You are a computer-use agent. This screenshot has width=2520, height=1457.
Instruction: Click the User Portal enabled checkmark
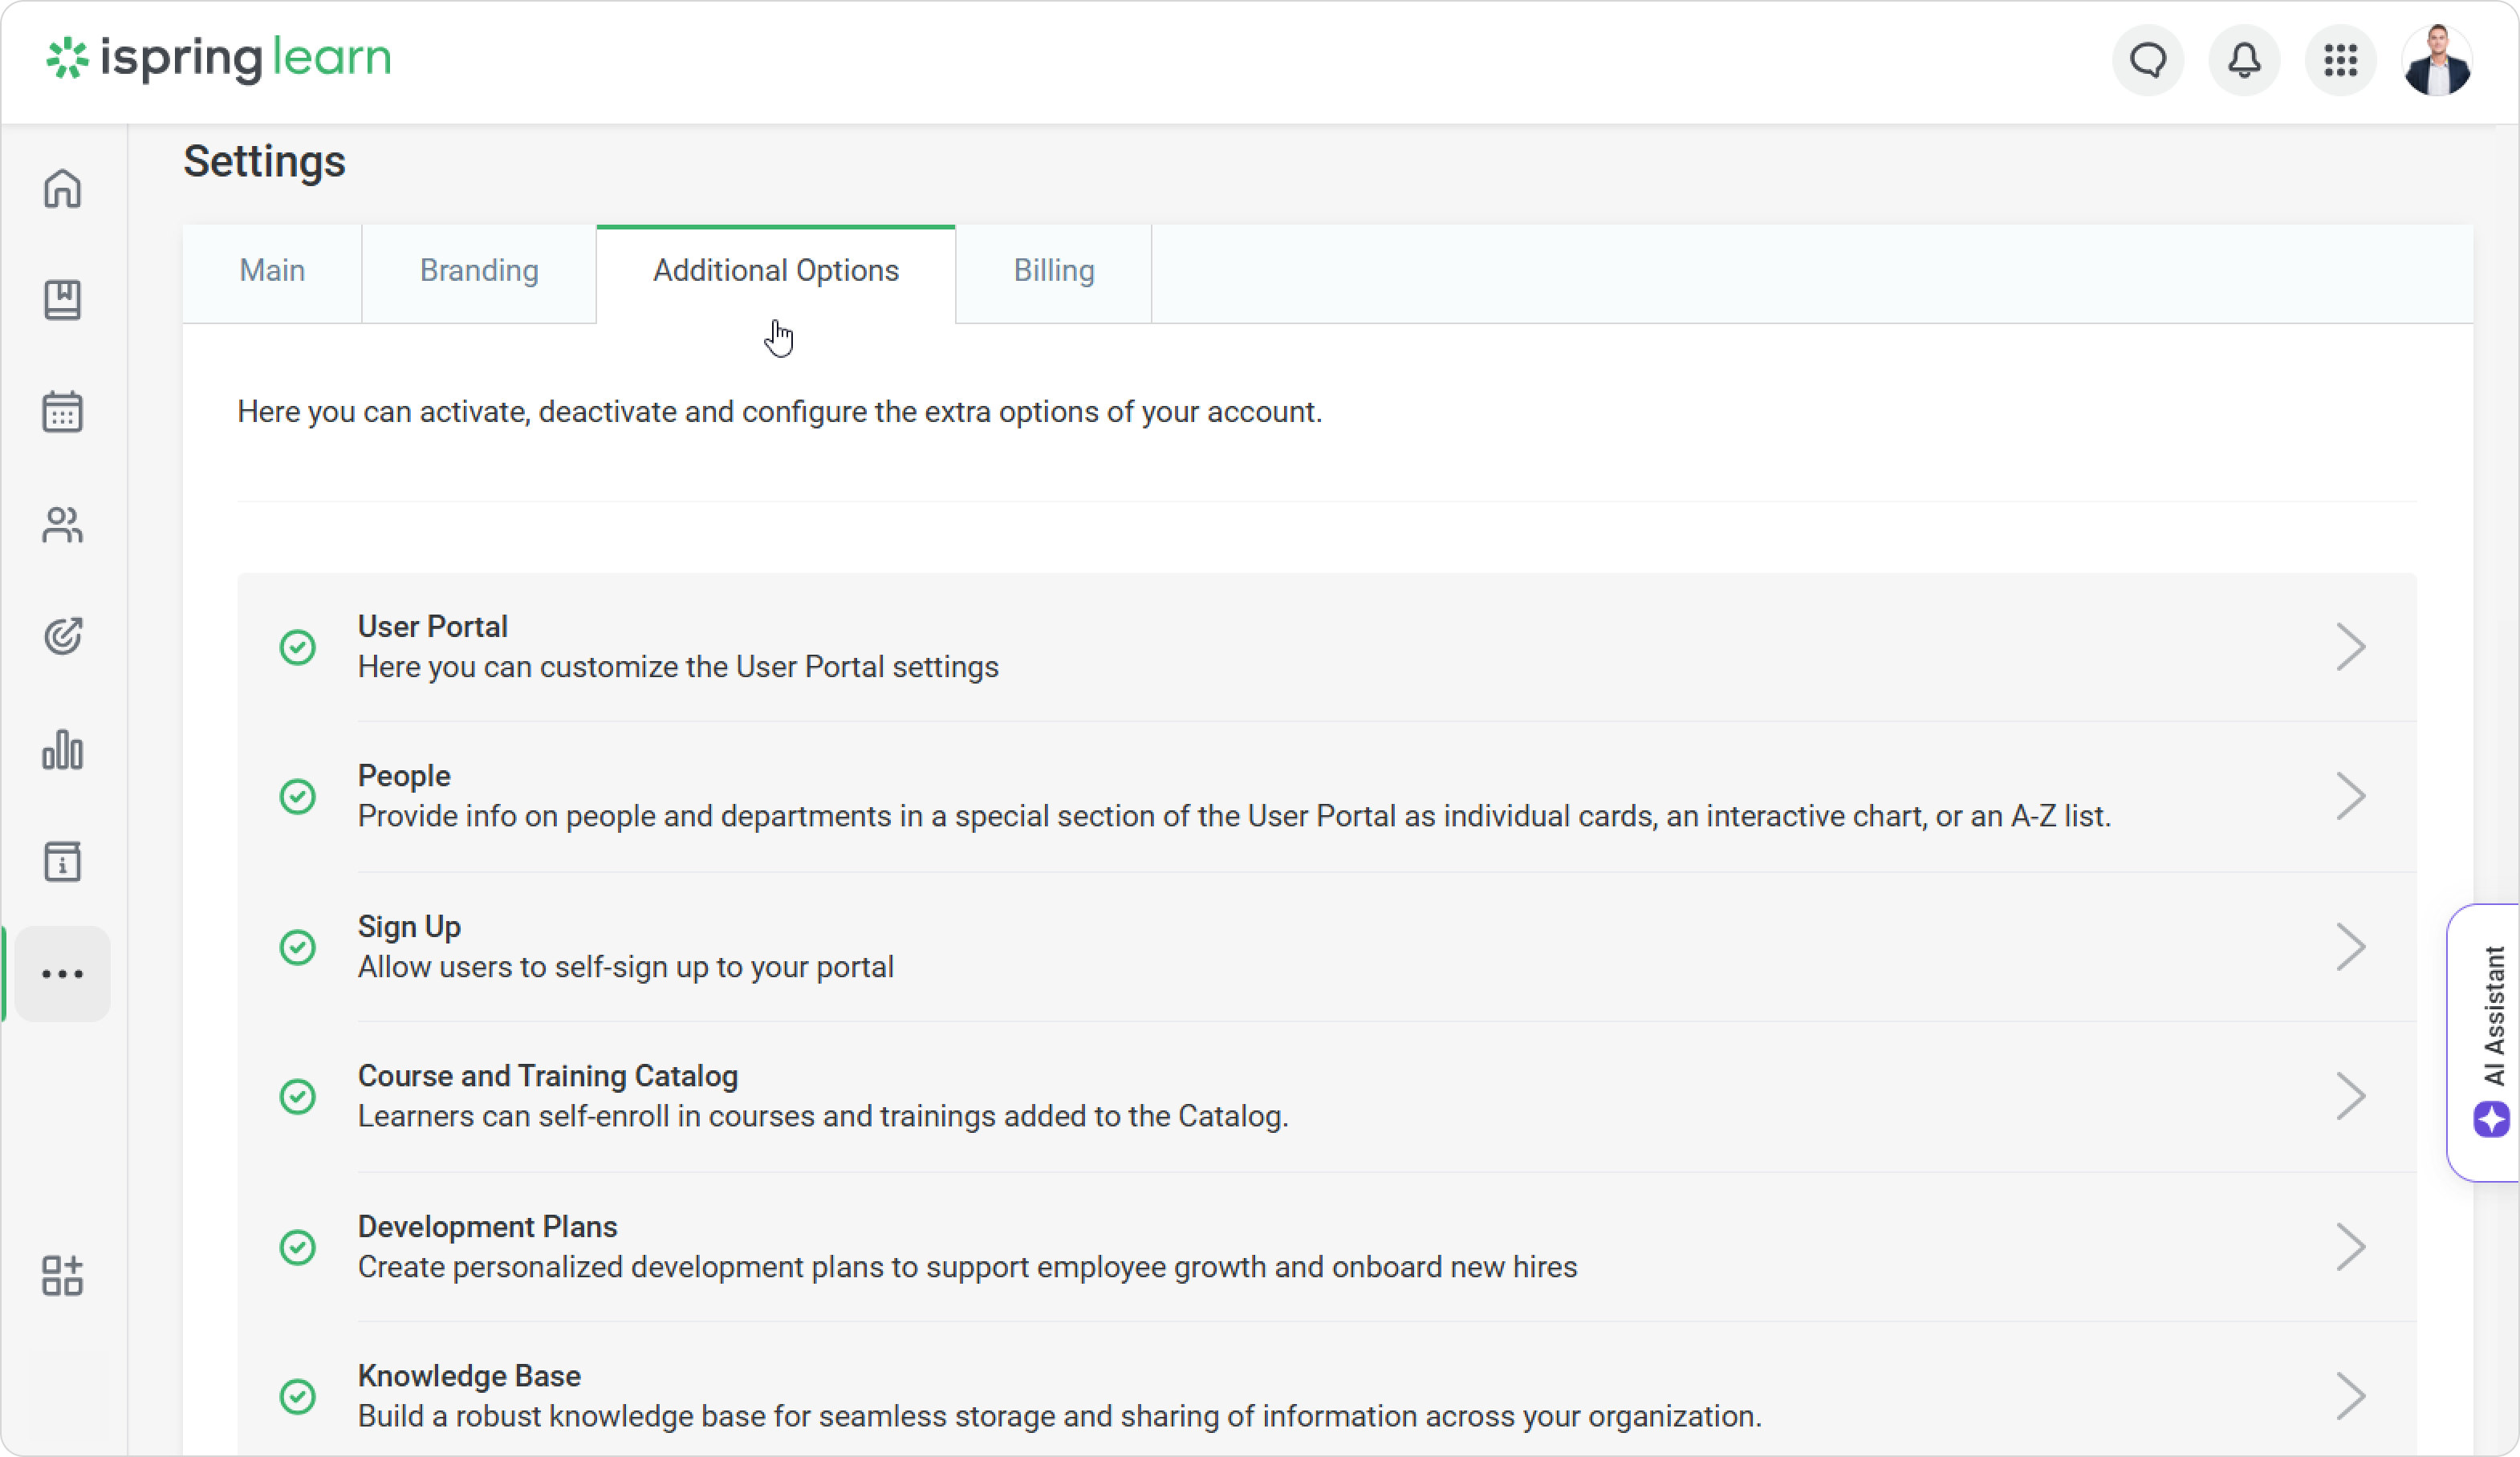297,647
